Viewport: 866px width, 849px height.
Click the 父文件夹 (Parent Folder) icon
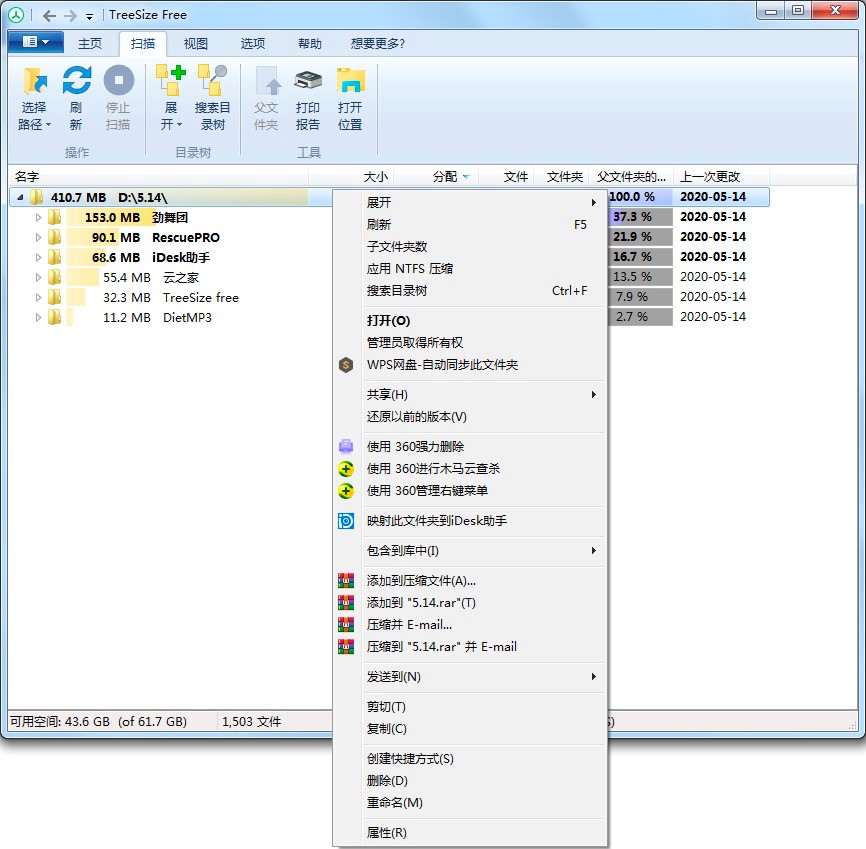pyautogui.click(x=266, y=97)
